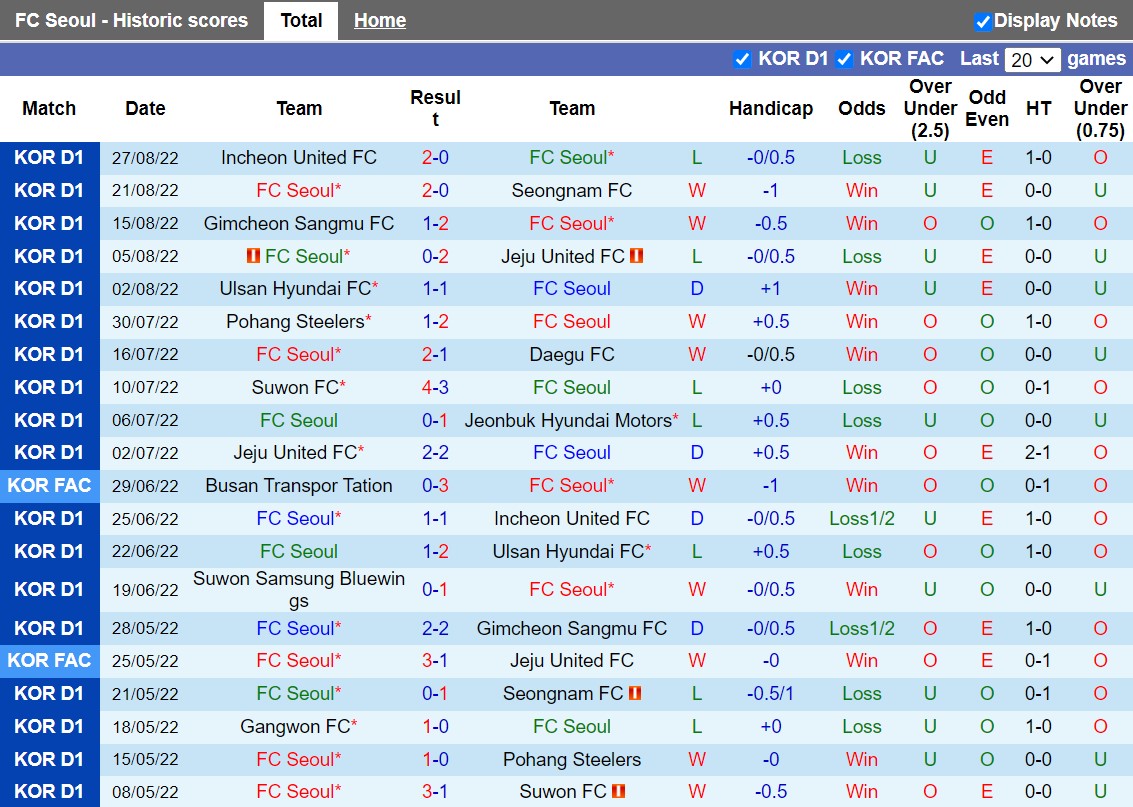Viewport: 1133px width, 807px height.
Task: Switch to the Home tab
Action: (379, 20)
